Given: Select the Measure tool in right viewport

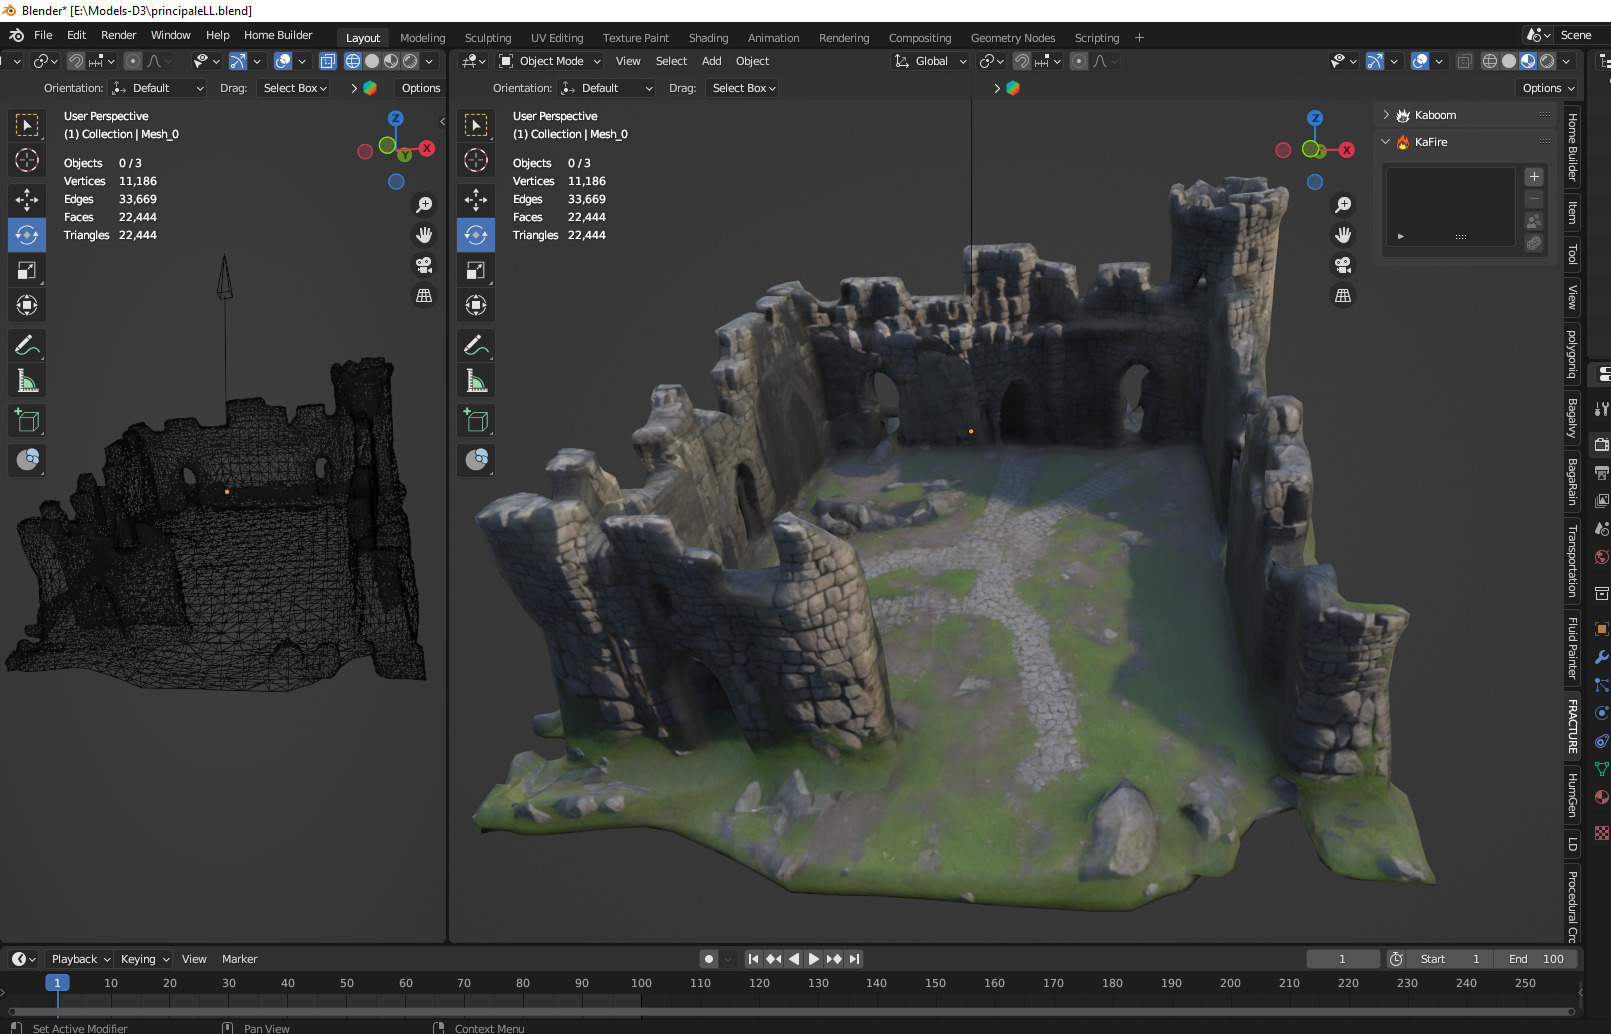Looking at the screenshot, I should coord(476,381).
